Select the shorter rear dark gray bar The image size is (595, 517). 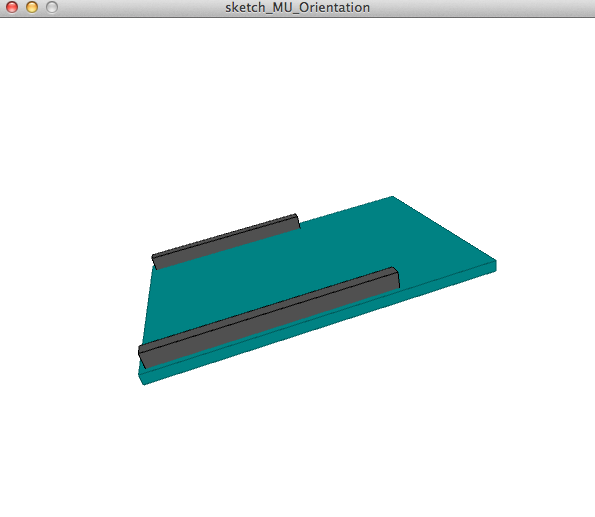pyautogui.click(x=226, y=242)
